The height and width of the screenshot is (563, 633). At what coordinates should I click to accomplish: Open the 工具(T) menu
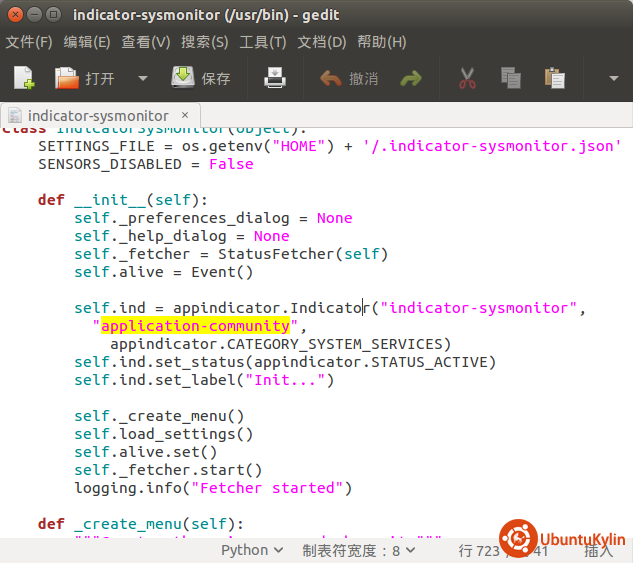coord(263,42)
